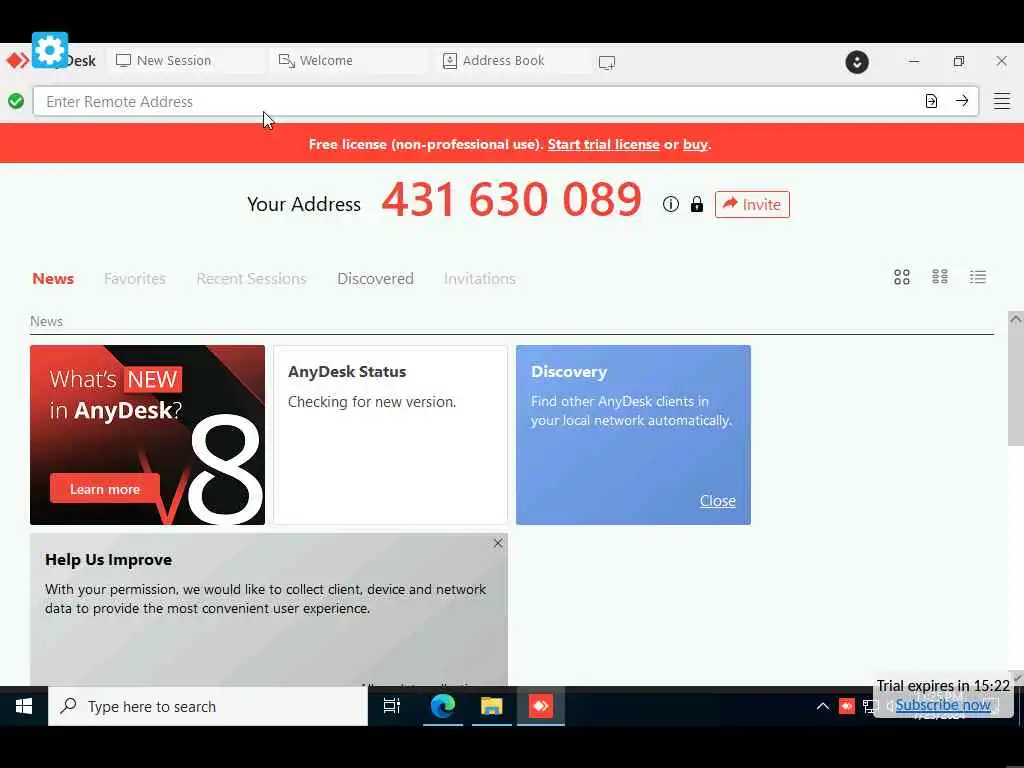The image size is (1024, 768).
Task: Add a new session tab icon
Action: [x=607, y=62]
